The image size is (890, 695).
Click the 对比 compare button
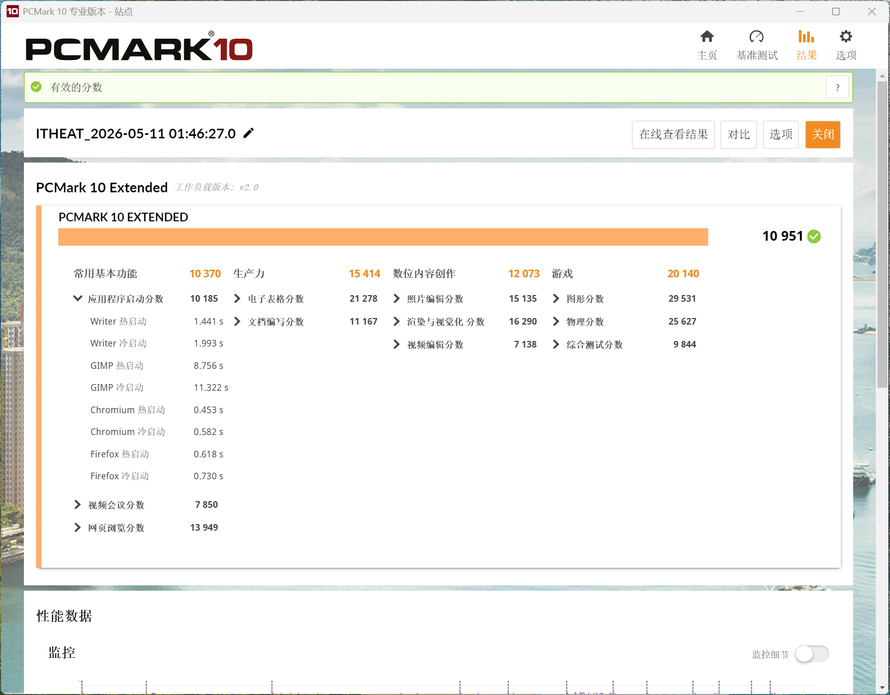(x=738, y=135)
